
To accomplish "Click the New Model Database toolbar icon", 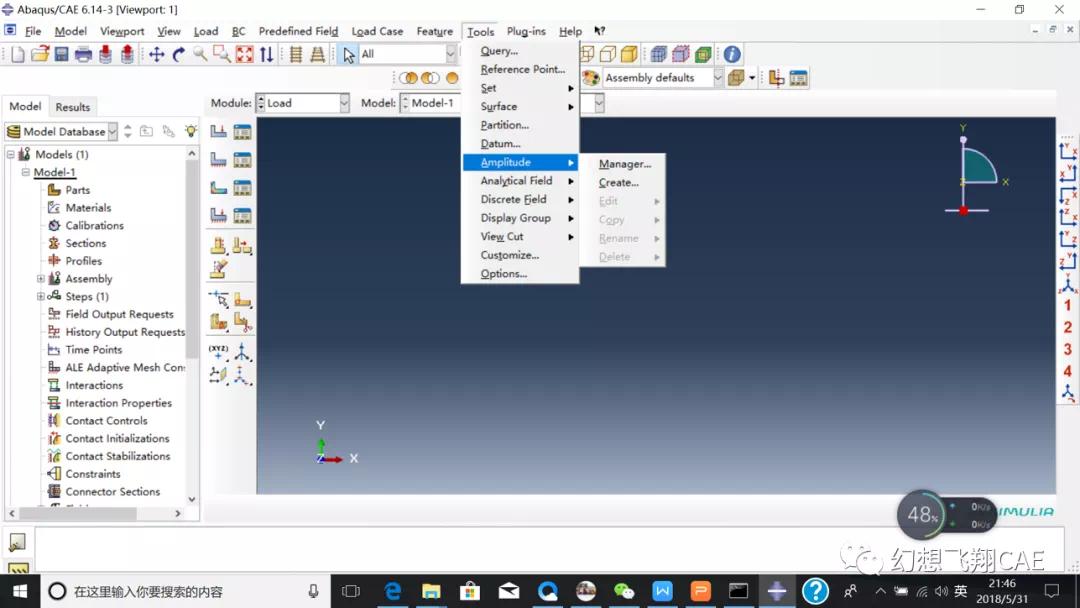I will 18,54.
